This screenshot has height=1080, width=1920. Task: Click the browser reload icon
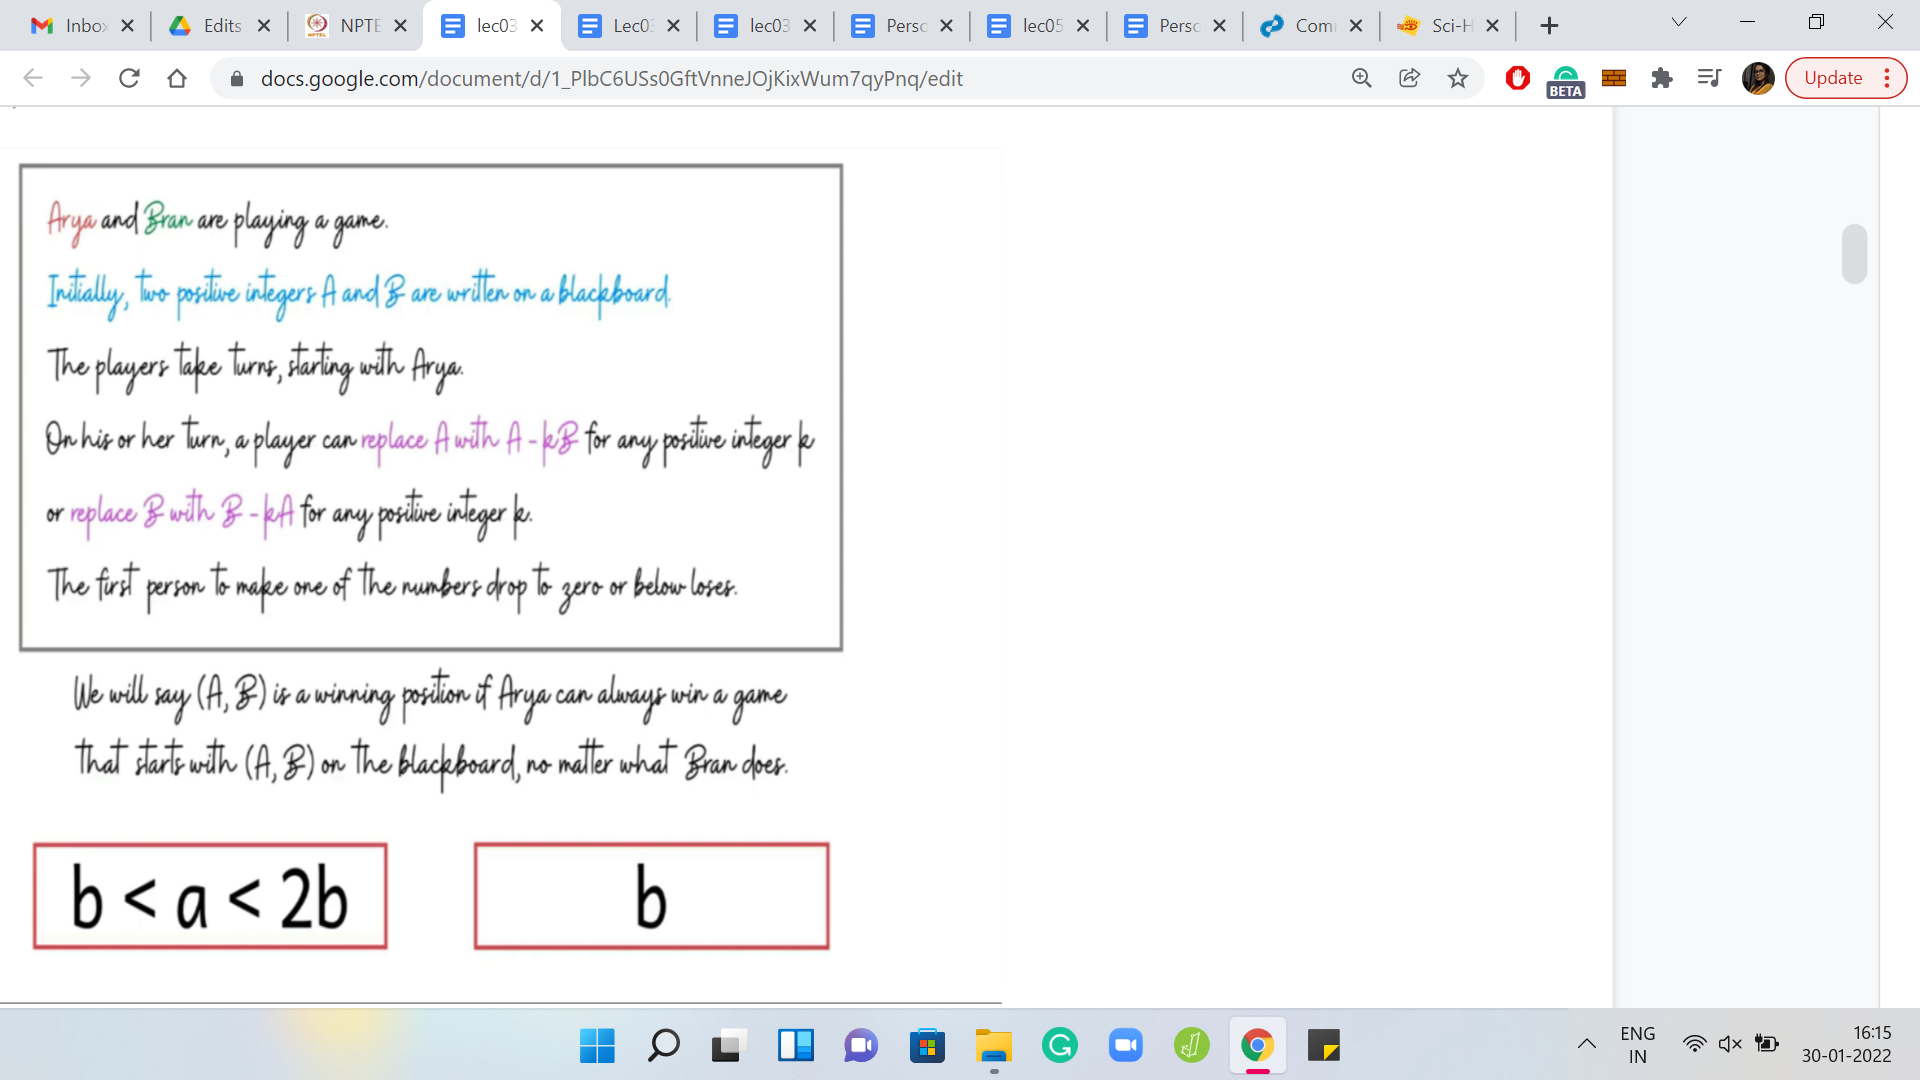(129, 78)
